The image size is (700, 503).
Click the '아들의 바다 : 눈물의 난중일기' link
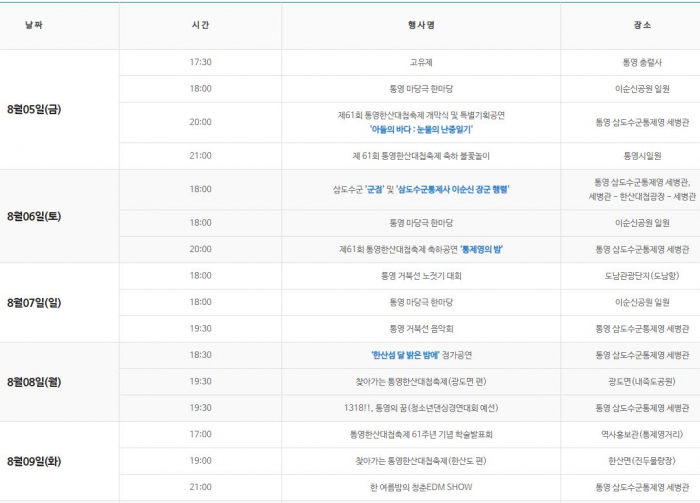(x=421, y=129)
